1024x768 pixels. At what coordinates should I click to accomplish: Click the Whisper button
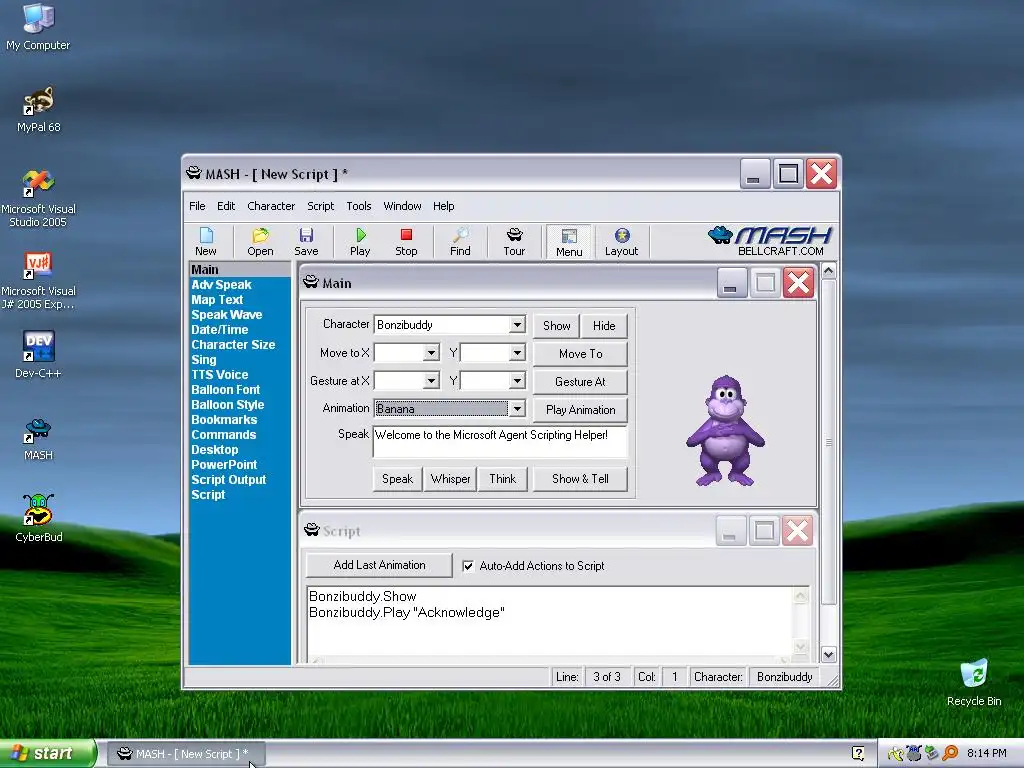(x=450, y=479)
